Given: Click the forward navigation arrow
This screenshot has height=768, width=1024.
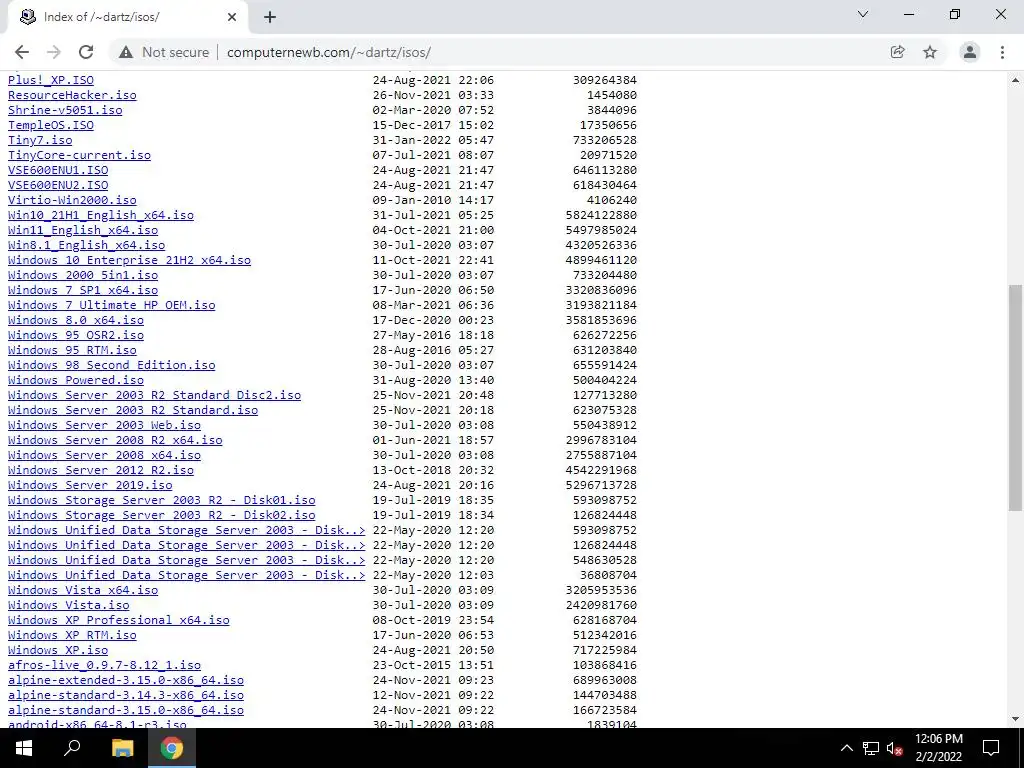Looking at the screenshot, I should point(54,52).
